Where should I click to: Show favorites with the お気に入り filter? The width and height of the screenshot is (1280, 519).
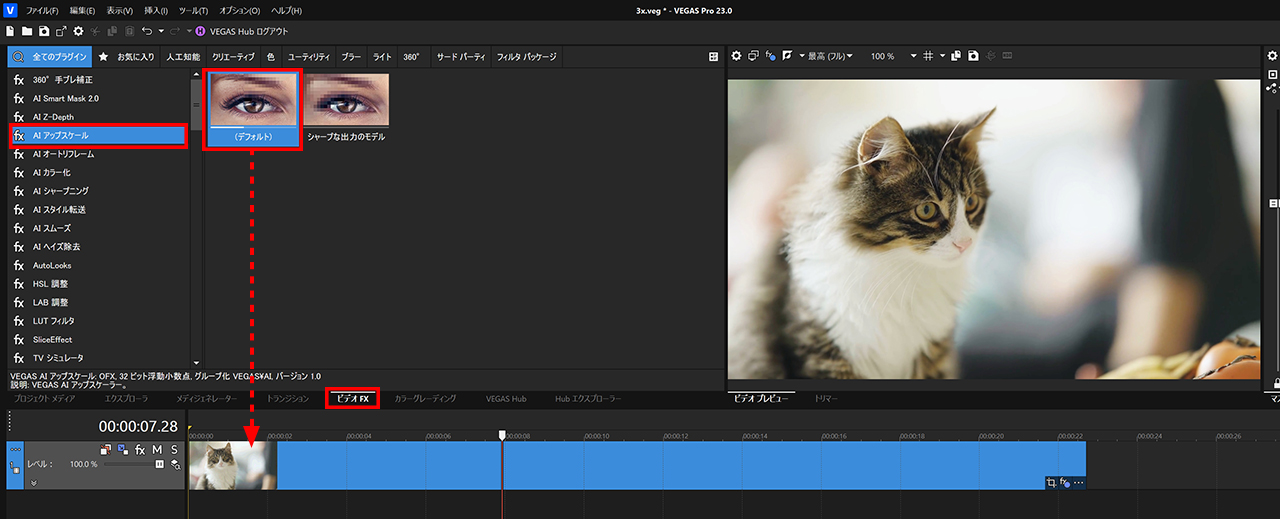128,57
